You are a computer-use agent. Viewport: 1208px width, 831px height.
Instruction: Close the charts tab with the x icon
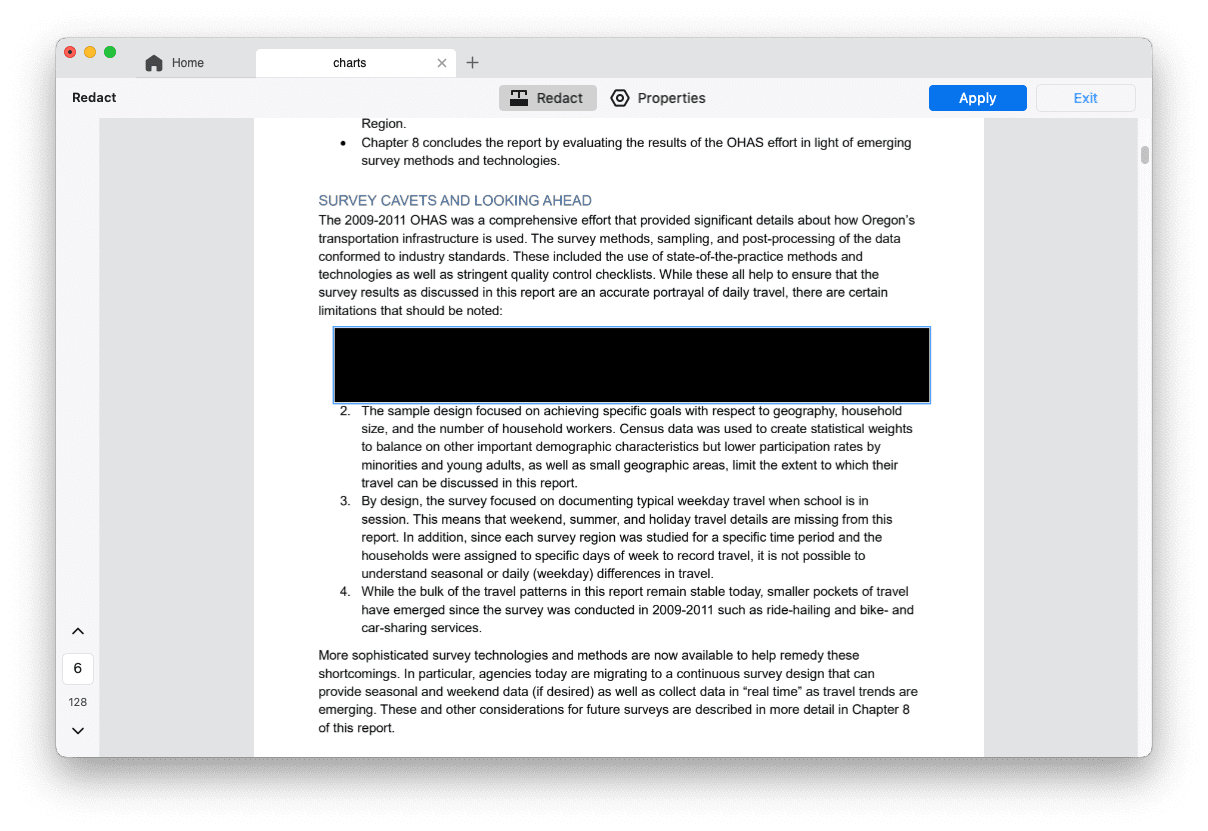(x=441, y=62)
